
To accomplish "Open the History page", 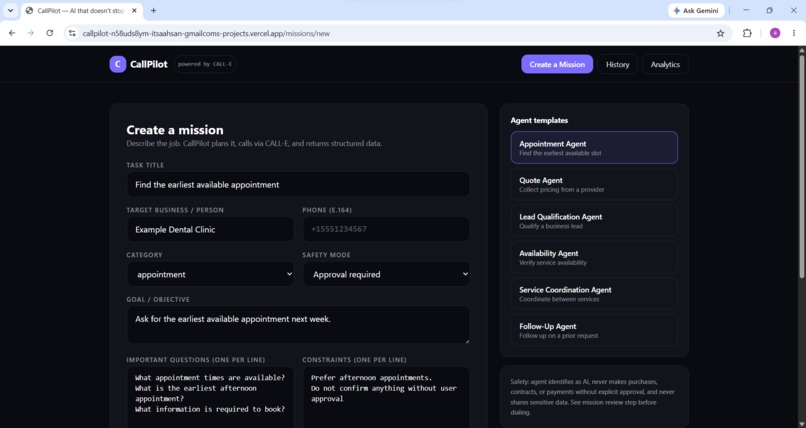I will (x=617, y=64).
